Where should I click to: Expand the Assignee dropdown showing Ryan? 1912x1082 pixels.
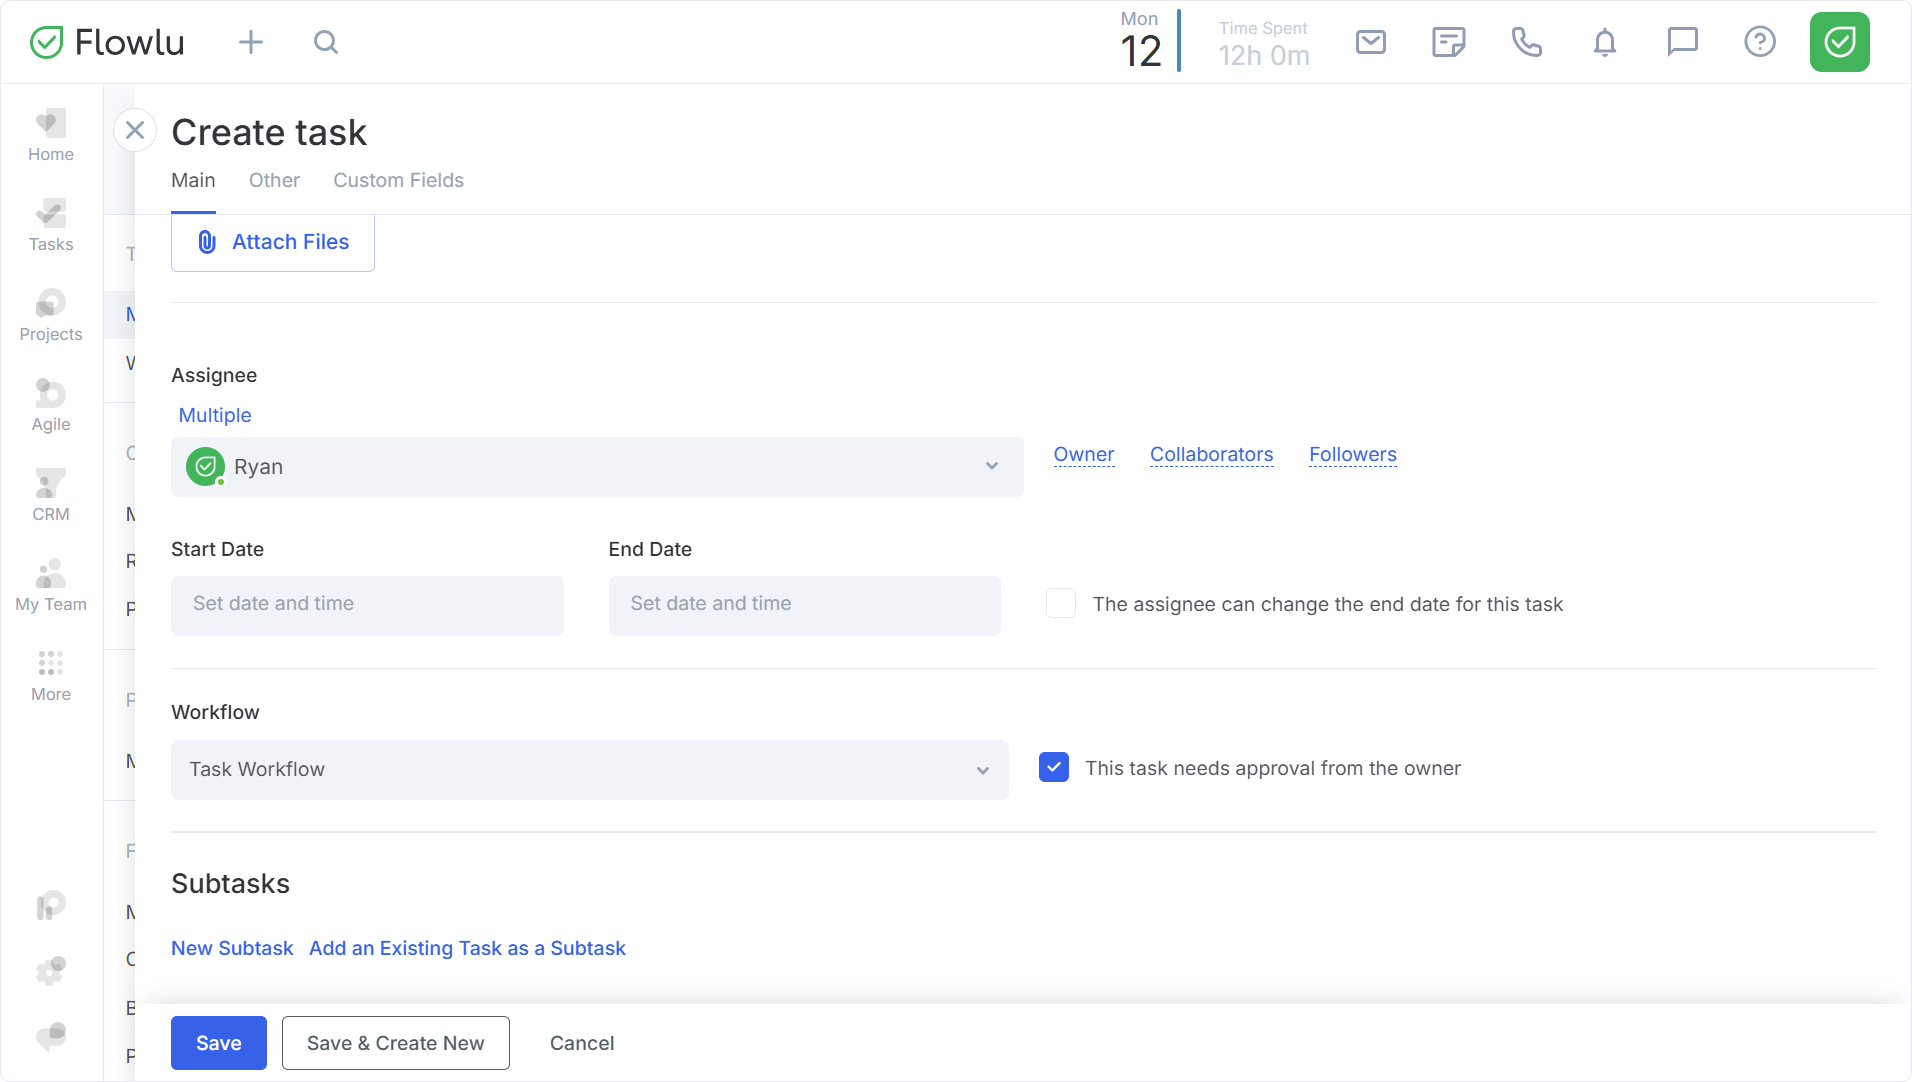coord(597,467)
